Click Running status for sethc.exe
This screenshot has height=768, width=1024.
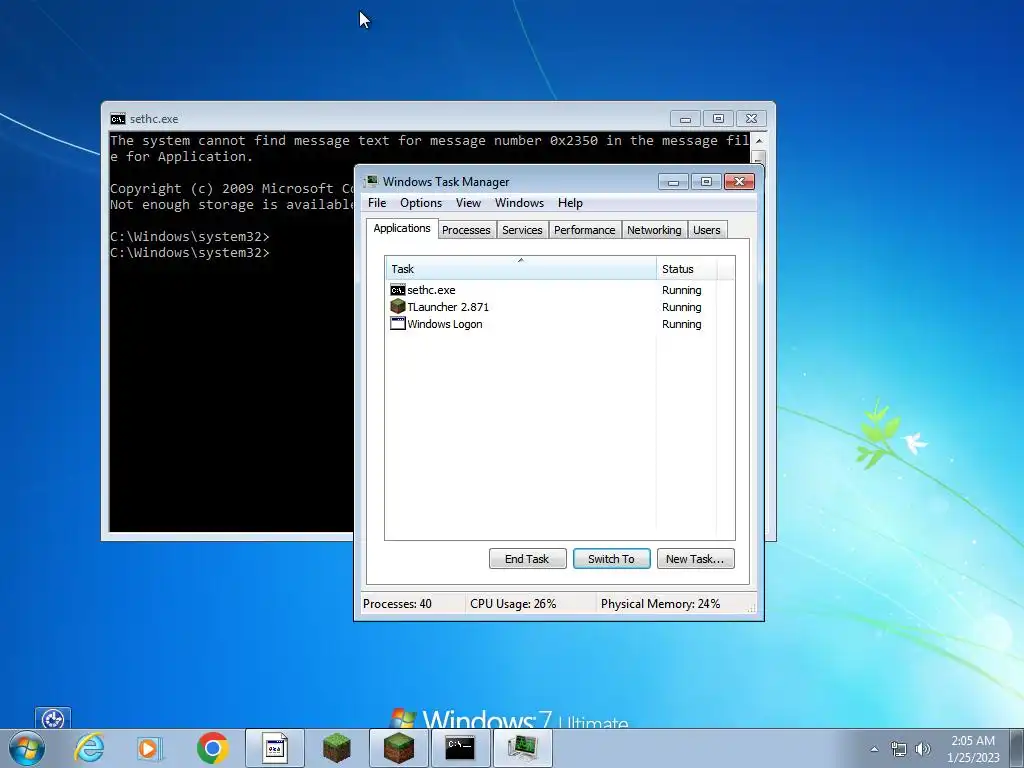[x=681, y=290]
